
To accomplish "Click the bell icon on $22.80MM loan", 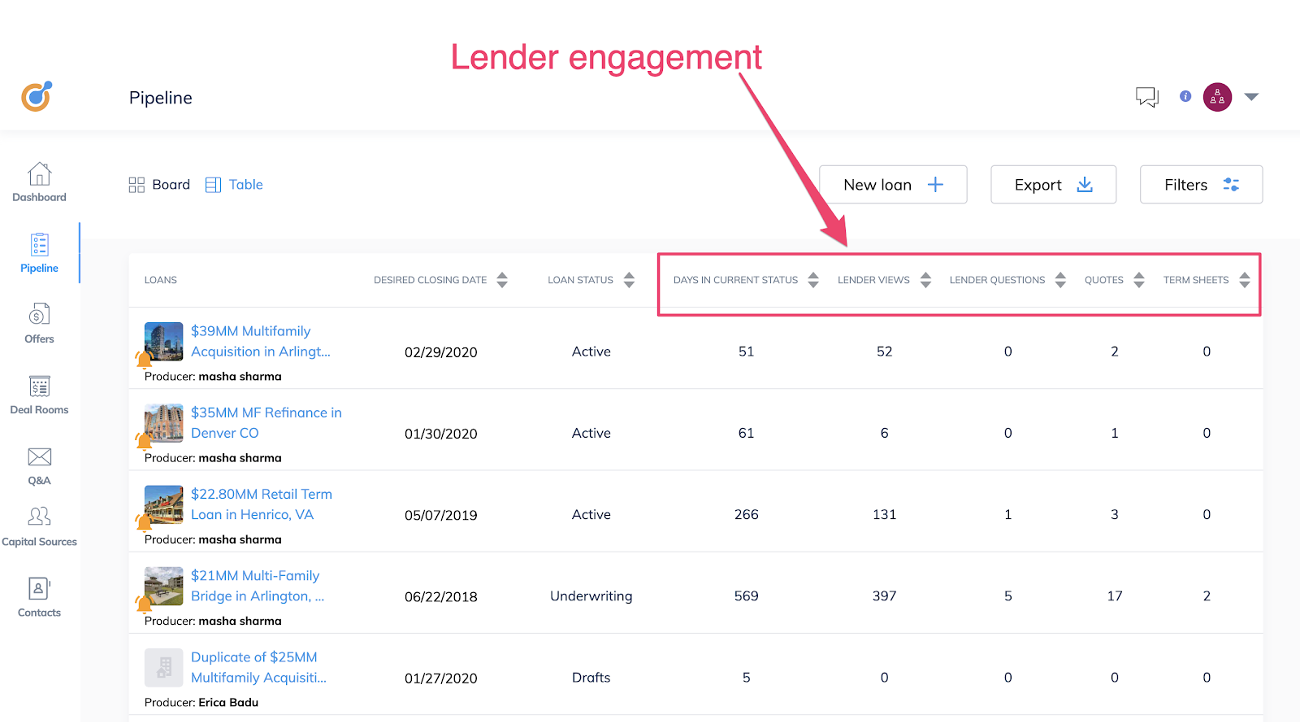I will pos(144,522).
